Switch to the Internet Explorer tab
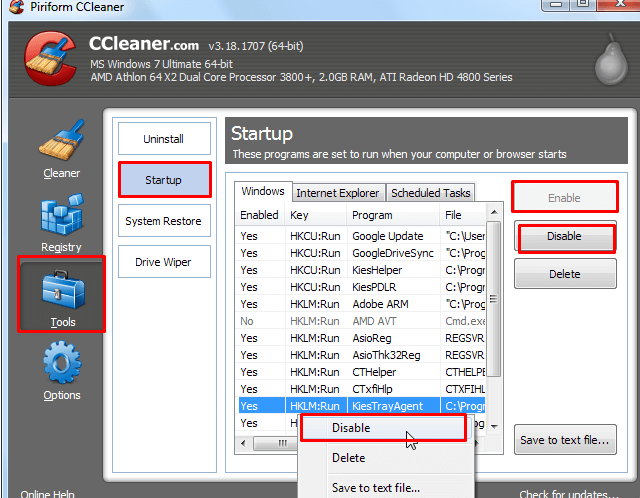The image size is (640, 498). click(338, 193)
